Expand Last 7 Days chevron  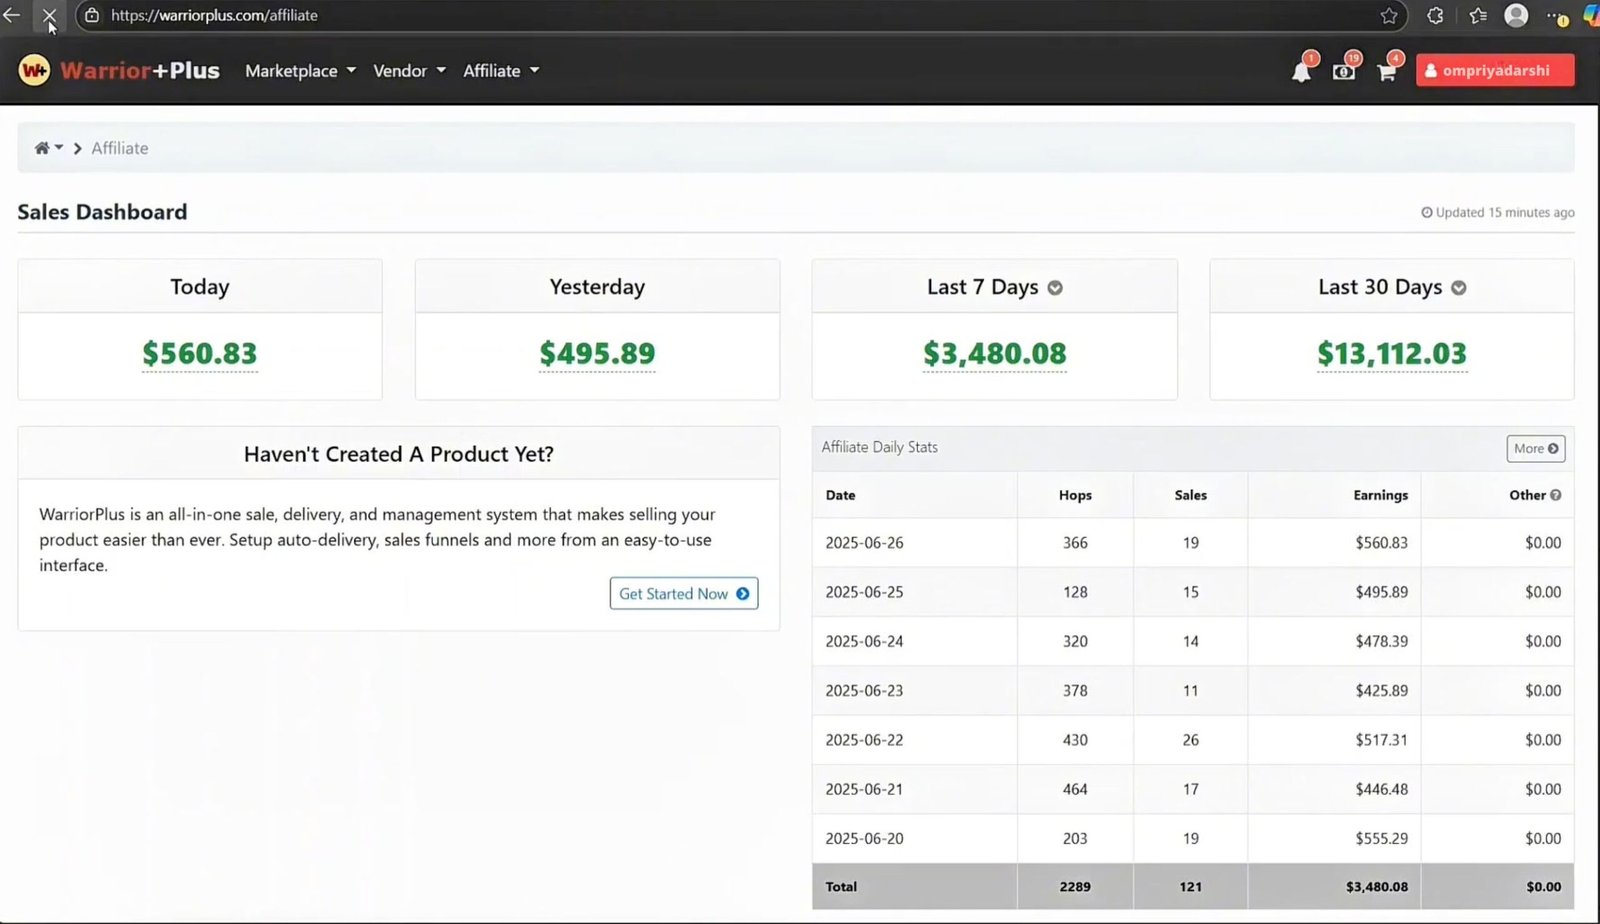1055,288
